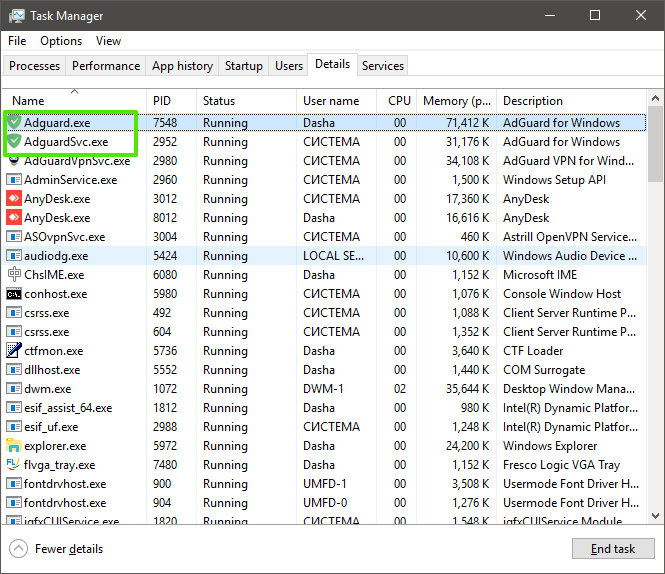Viewport: 665px width, 574px height.
Task: Open the View menu
Action: (x=108, y=41)
